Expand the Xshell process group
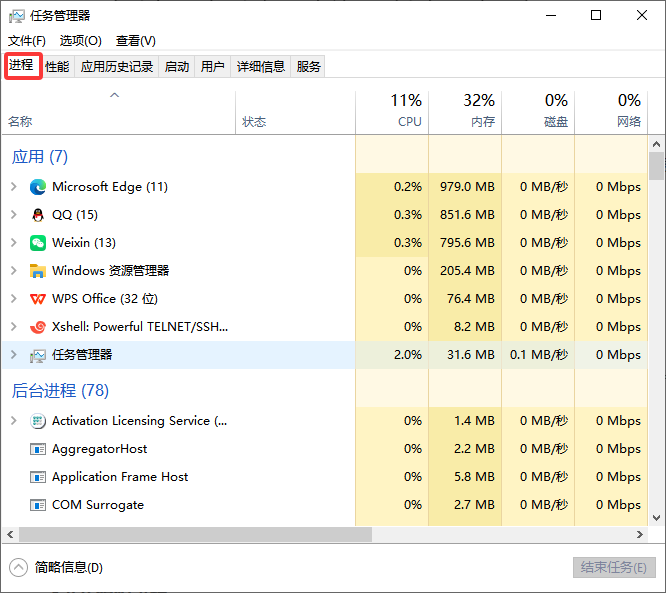The height and width of the screenshot is (593, 666). pos(14,327)
